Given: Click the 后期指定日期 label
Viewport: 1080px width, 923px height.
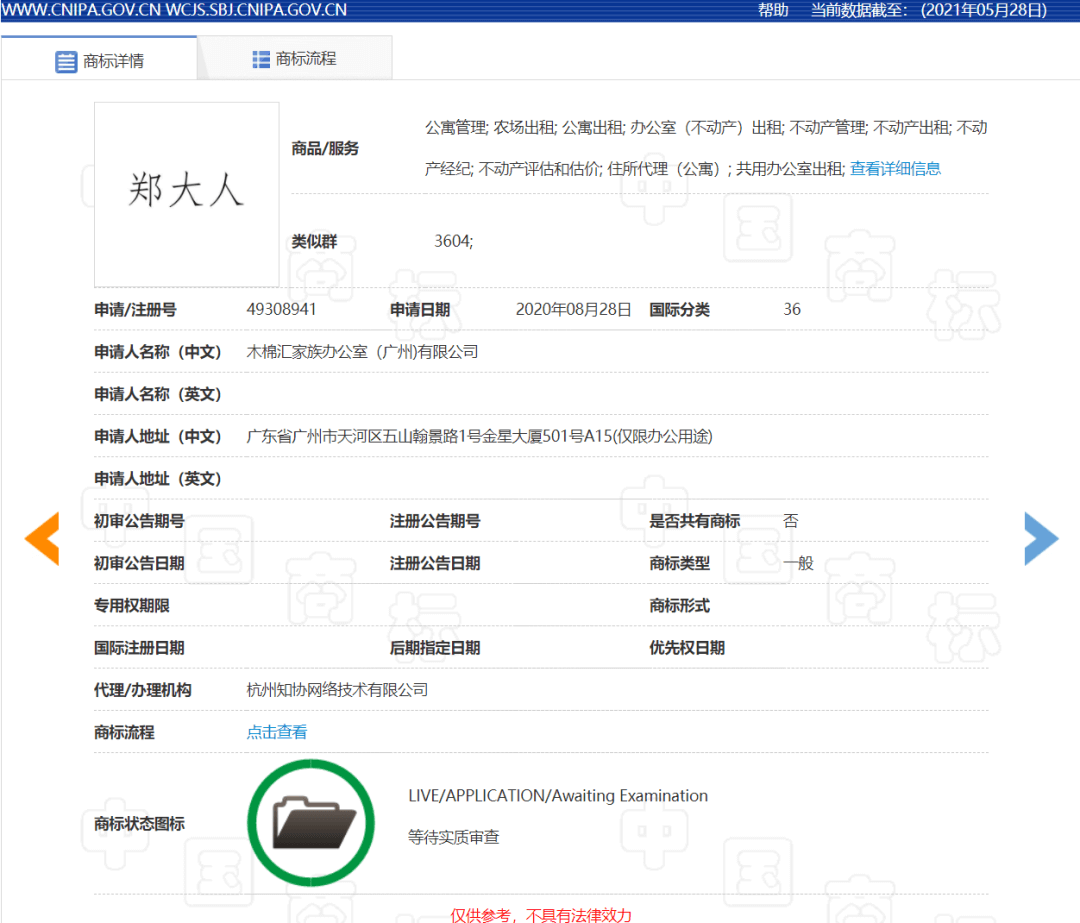Looking at the screenshot, I should click(x=435, y=647).
